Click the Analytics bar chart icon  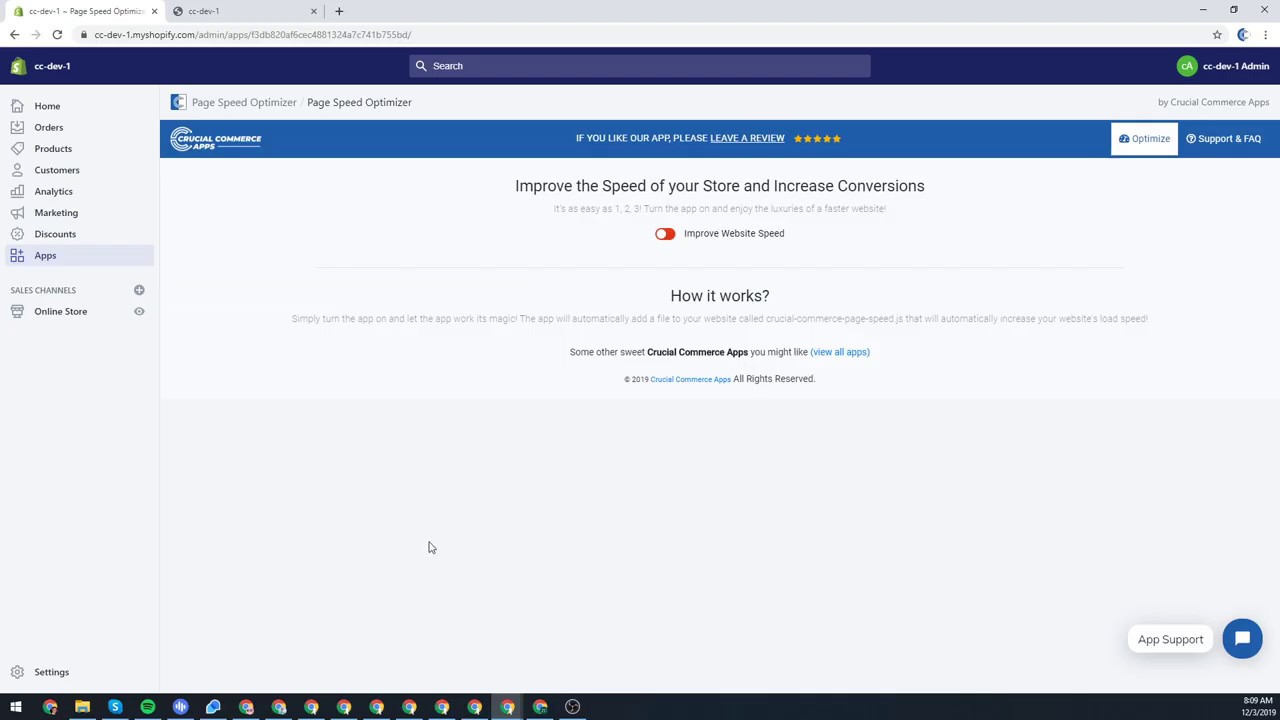point(17,191)
